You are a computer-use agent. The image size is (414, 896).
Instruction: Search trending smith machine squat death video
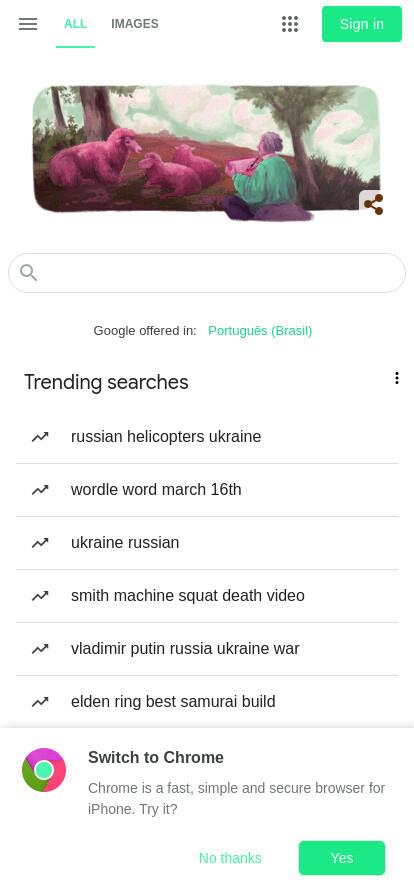point(207,596)
